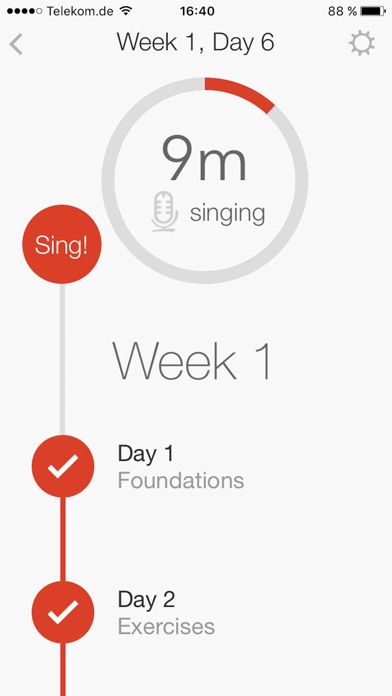Tap the Wi-Fi status icon
Viewport: 392px width, 696px height.
127,11
